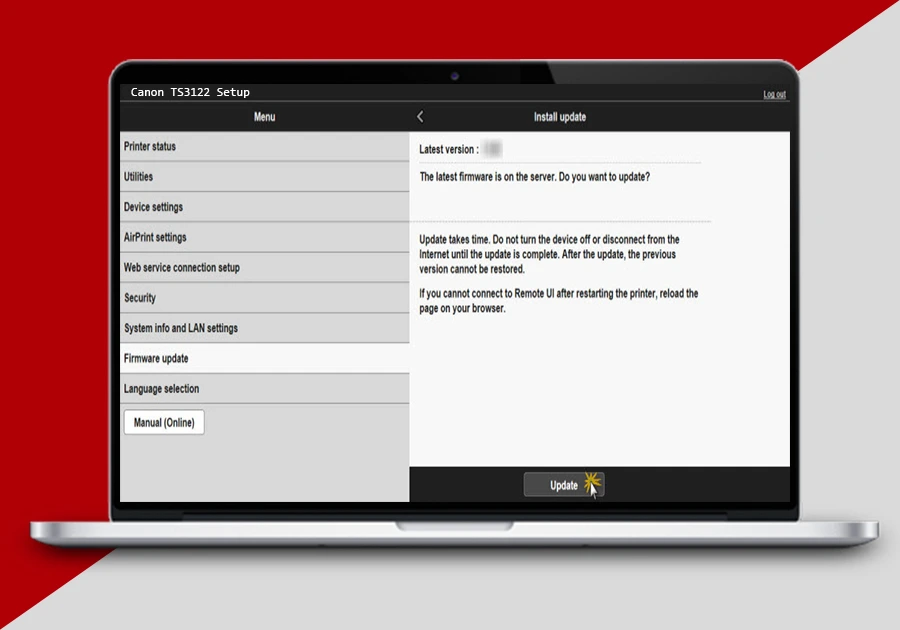Open Device settings

pyautogui.click(x=265, y=207)
